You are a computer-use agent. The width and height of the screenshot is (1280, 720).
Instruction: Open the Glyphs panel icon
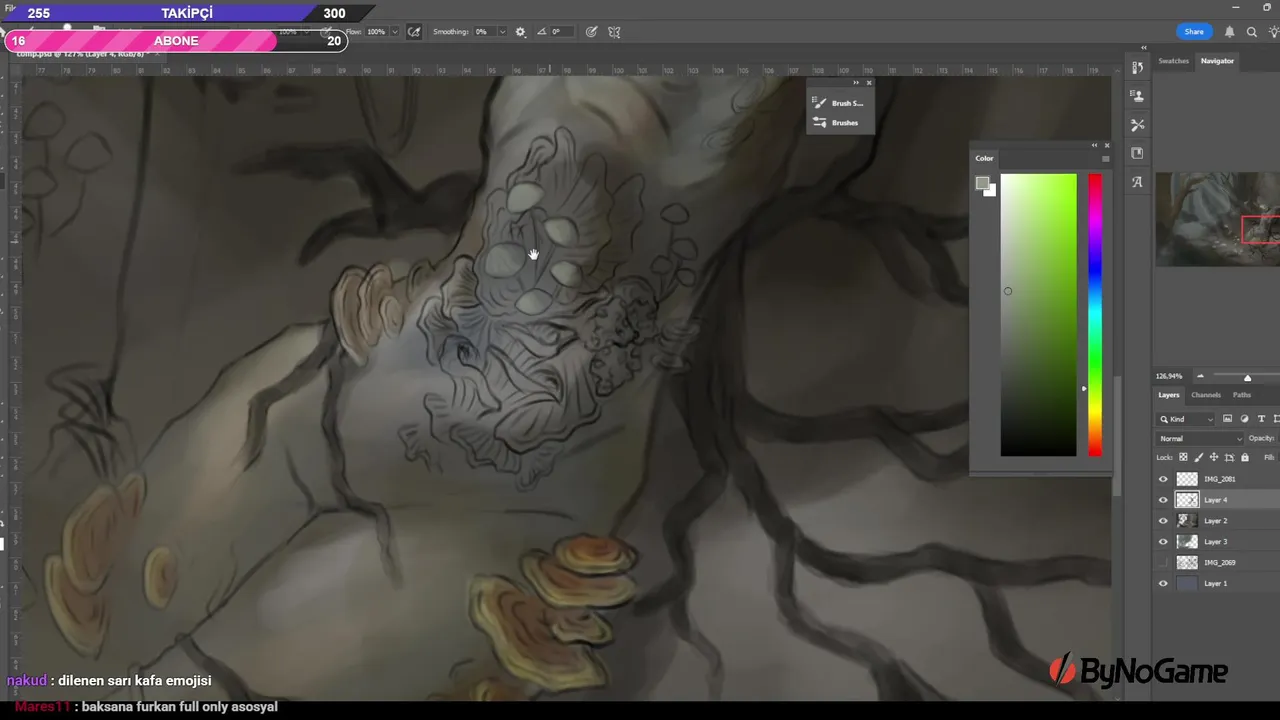tap(1137, 182)
